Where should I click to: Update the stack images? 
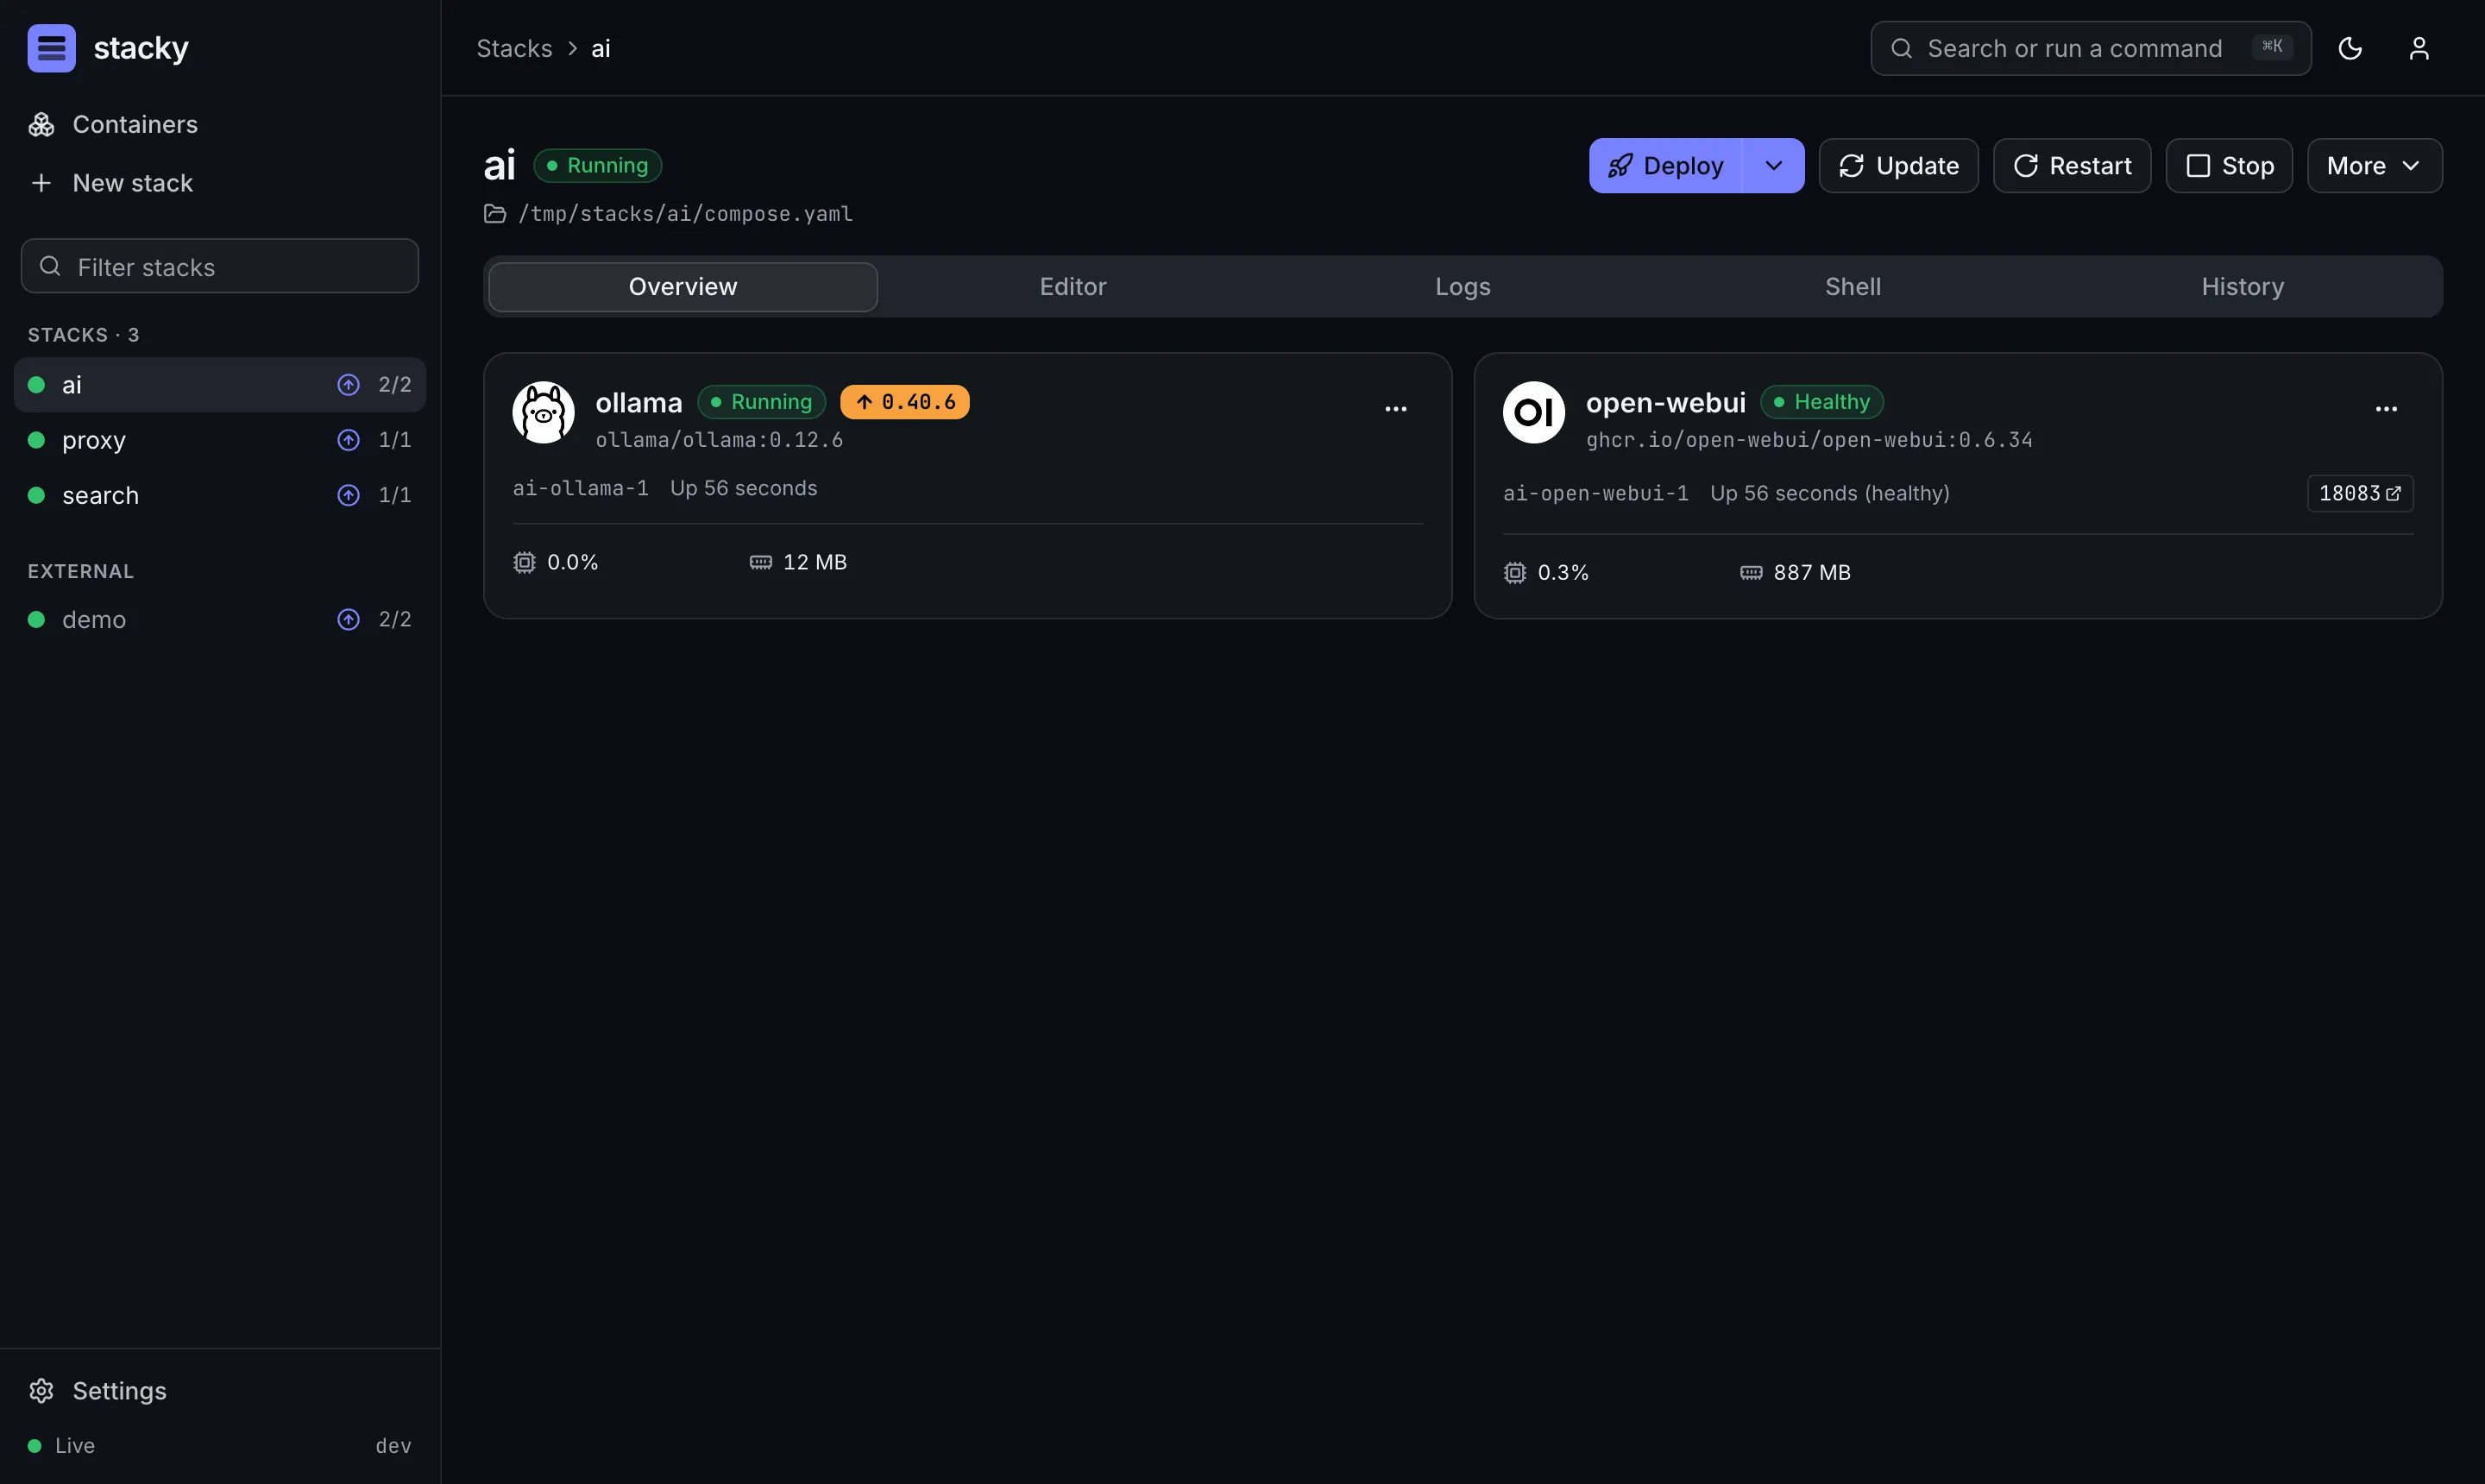coord(1898,166)
